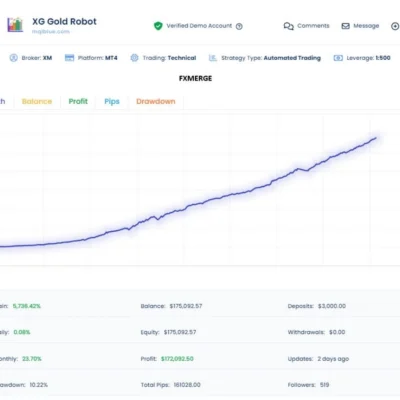The image size is (400, 400).
Task: Click the Platform card icon
Action: point(69,58)
